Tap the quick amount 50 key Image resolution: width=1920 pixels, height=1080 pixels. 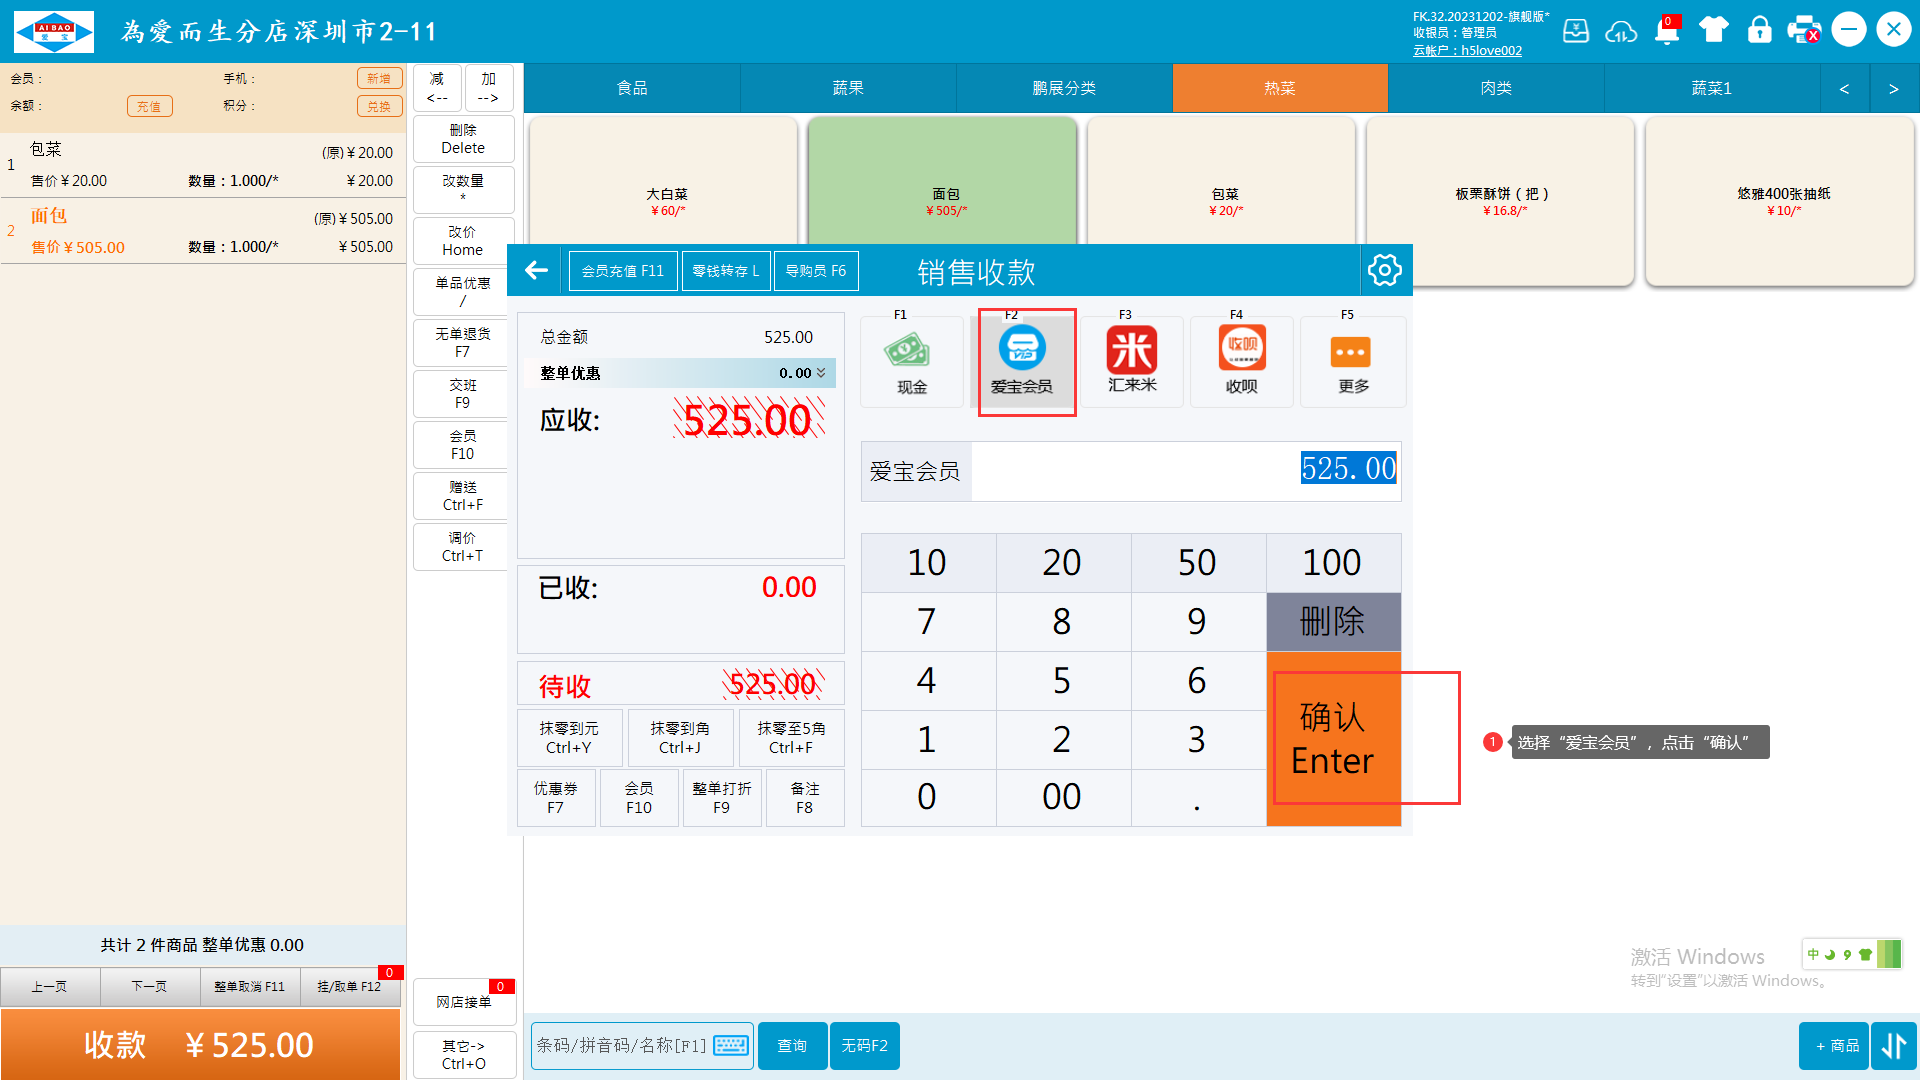point(1198,562)
